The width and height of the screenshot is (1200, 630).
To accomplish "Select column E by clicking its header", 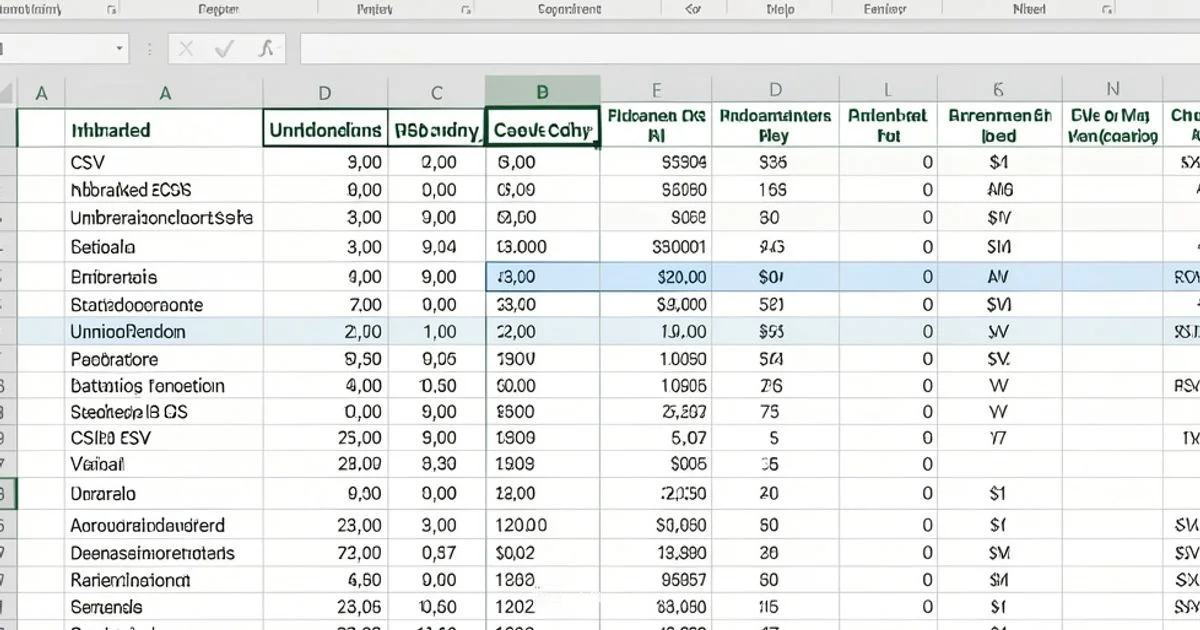I will coord(655,90).
